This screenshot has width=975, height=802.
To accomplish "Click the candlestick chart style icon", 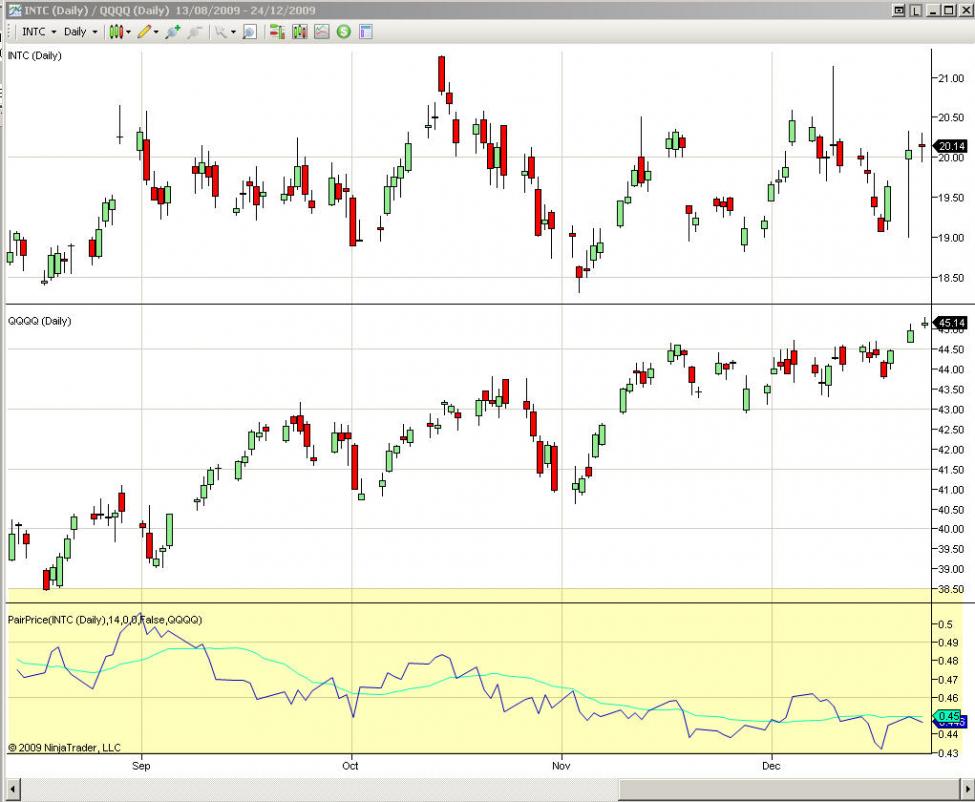I will click(x=116, y=32).
